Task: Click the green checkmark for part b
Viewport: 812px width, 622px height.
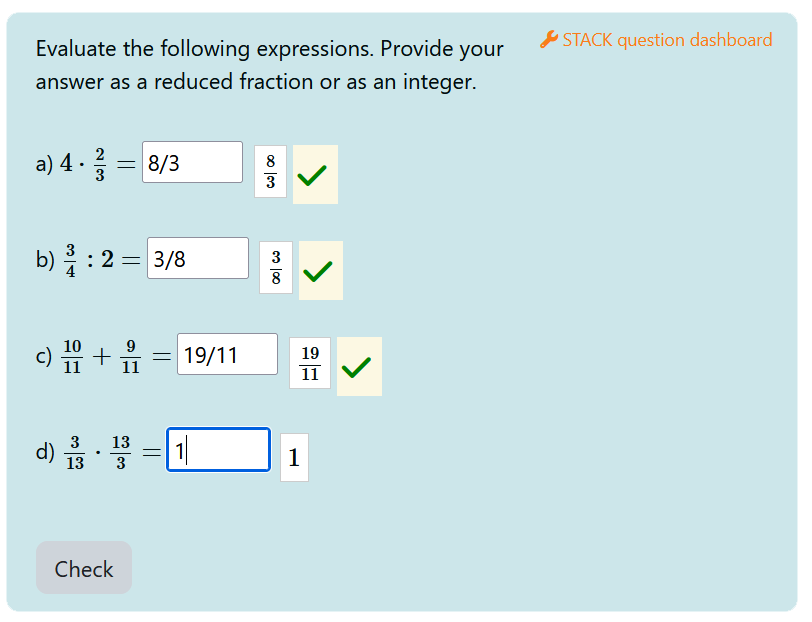Action: (320, 270)
